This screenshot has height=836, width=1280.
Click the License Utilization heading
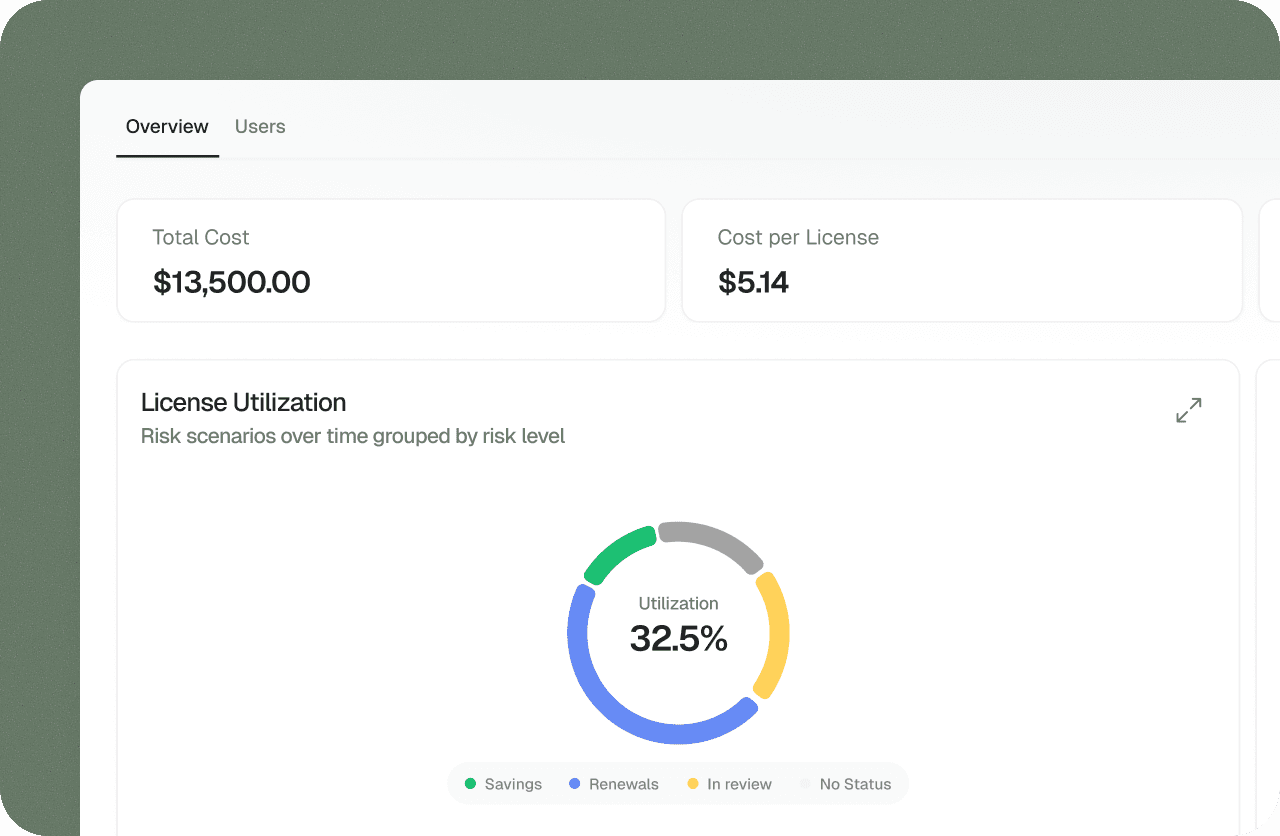click(243, 402)
